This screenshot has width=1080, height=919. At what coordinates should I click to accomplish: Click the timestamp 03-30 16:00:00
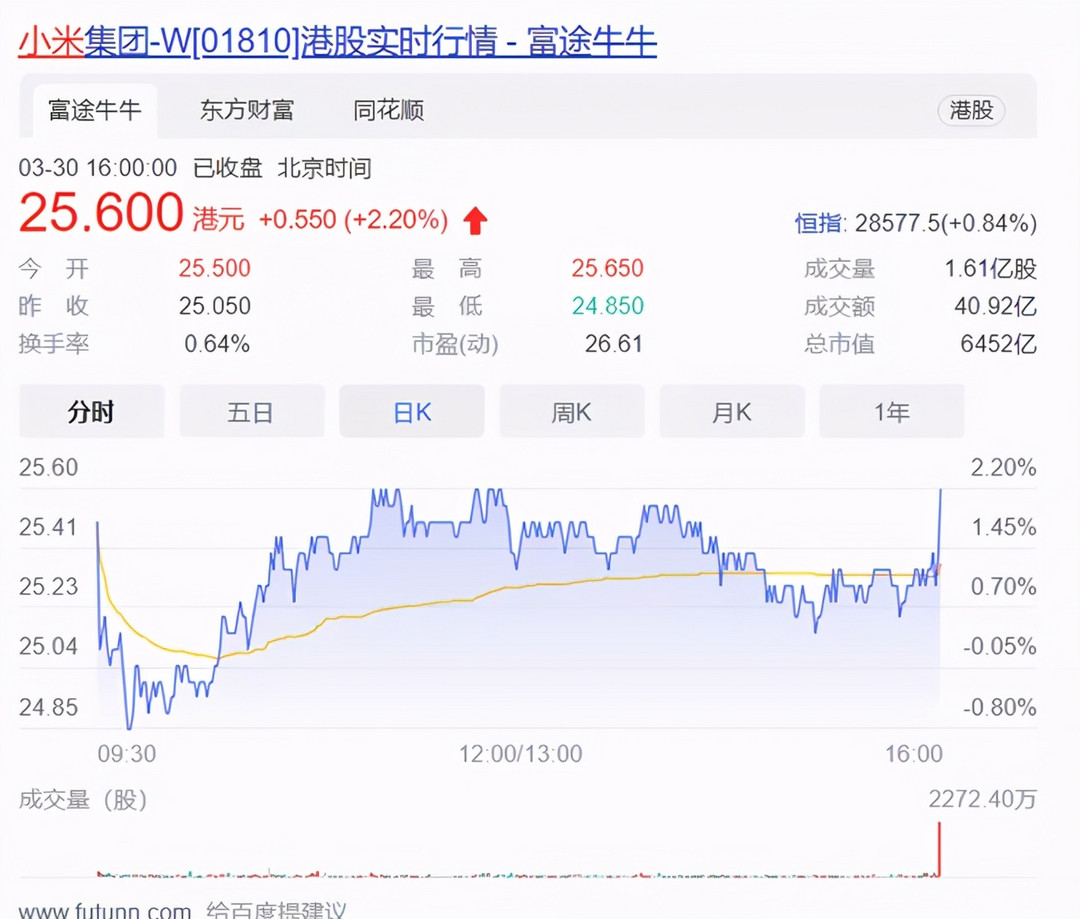coord(98,168)
